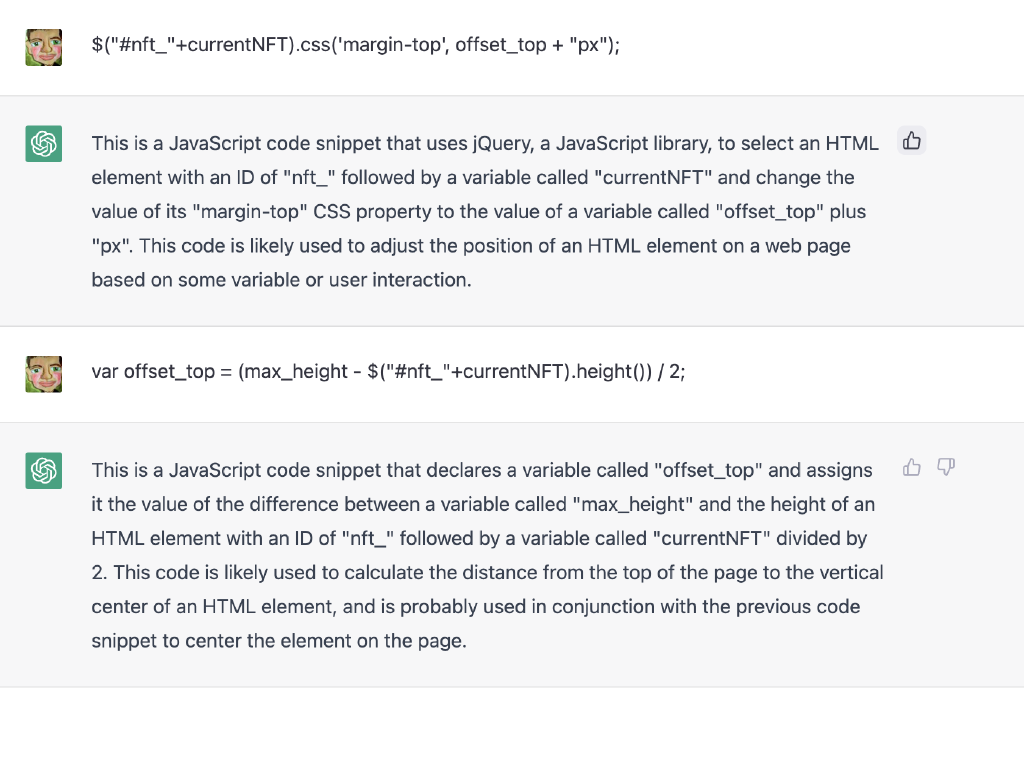Click the "element with an ID of" line start
The width and height of the screenshot is (1024, 773).
click(184, 178)
